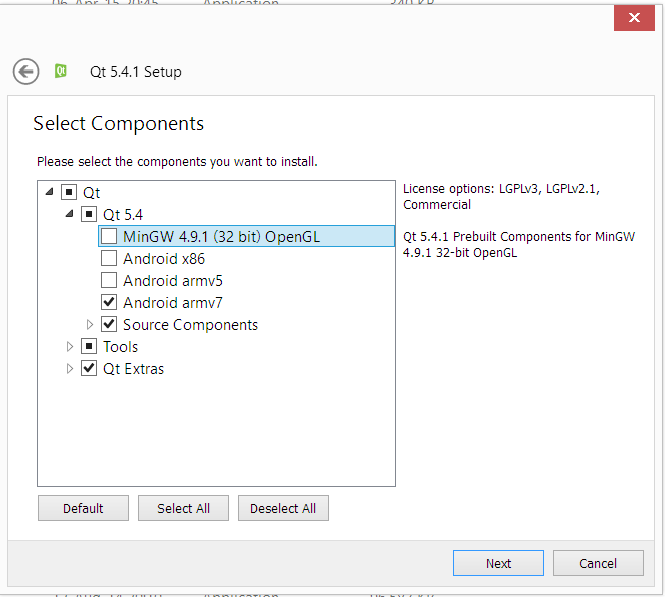Select the Android x86 row label
This screenshot has height=597, width=665.
tap(164, 259)
